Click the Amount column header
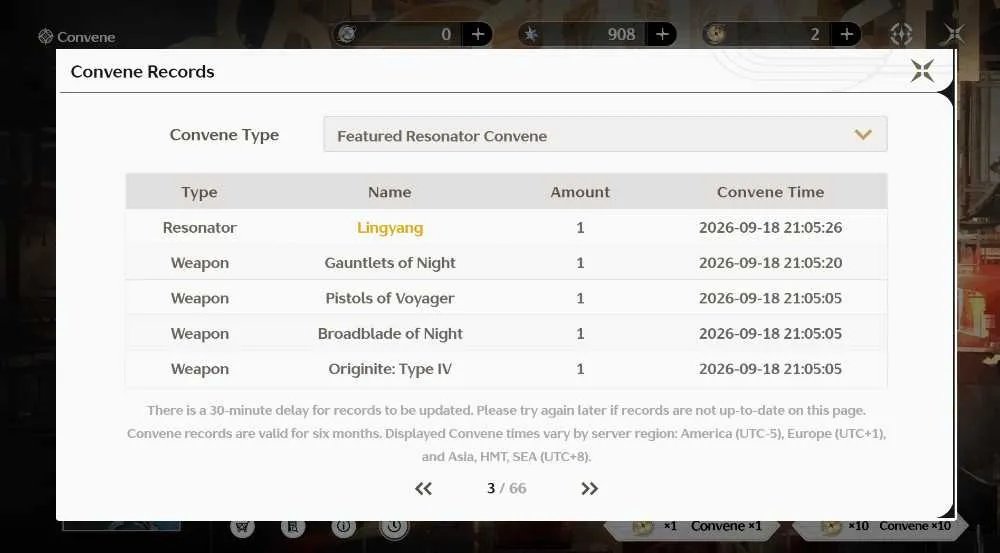This screenshot has height=553, width=1000. point(580,192)
